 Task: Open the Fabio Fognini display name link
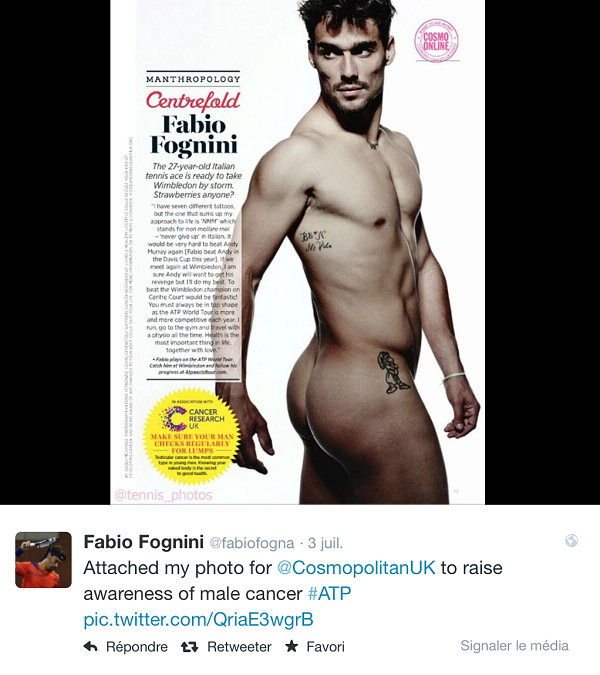[x=143, y=542]
